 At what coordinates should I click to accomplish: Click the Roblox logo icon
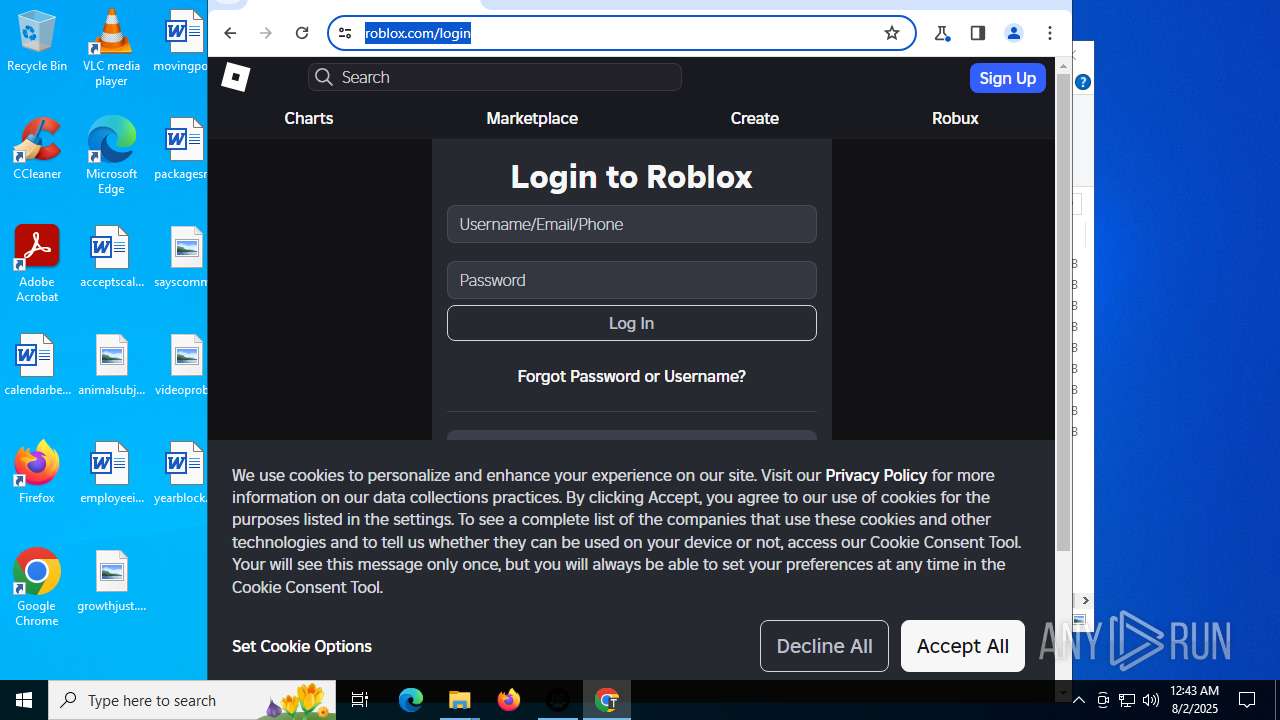tap(235, 77)
